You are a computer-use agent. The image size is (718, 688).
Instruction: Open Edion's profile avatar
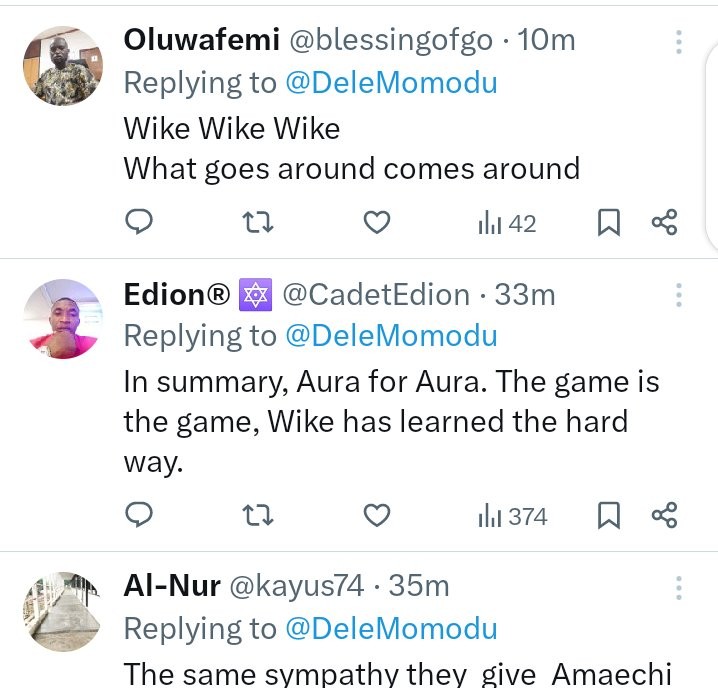point(63,319)
